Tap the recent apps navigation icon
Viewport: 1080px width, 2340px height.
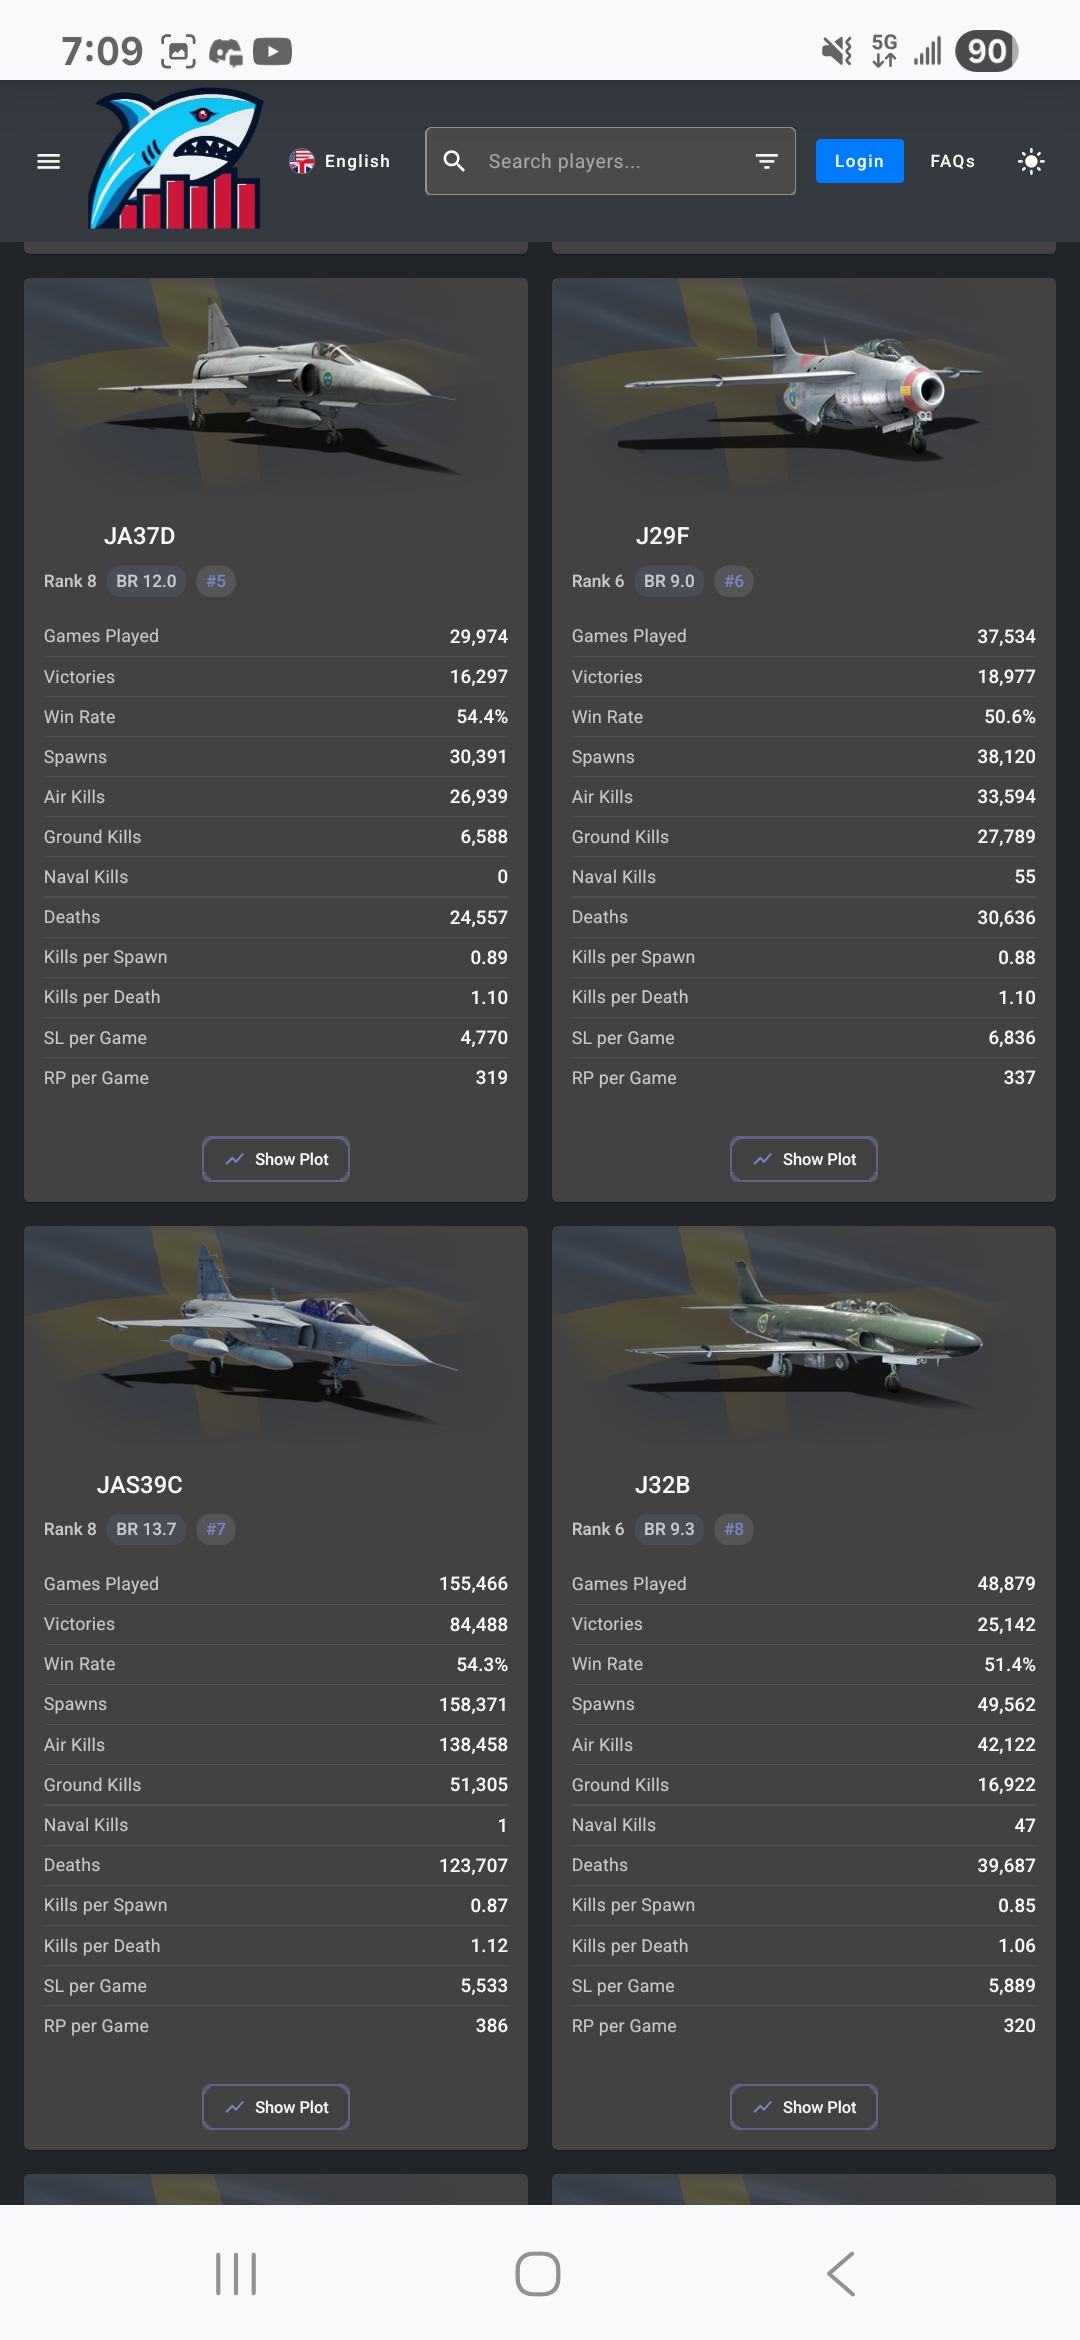point(236,2274)
